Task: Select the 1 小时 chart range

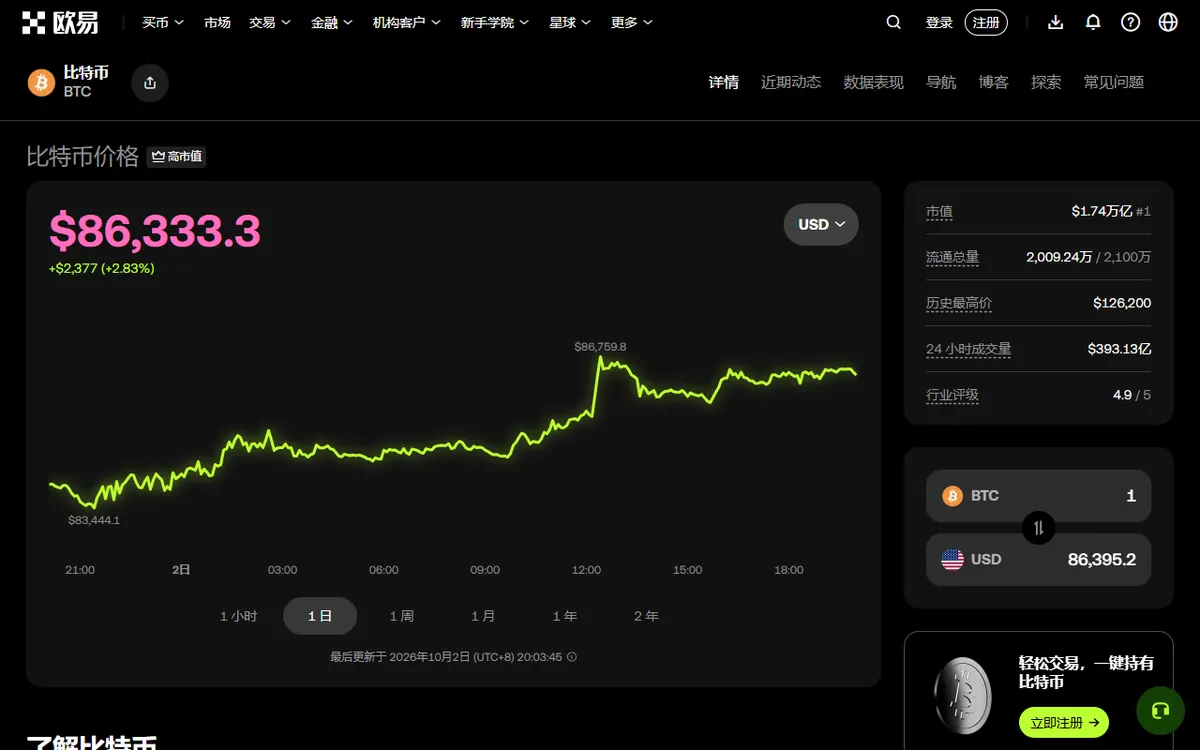Action: 239,616
